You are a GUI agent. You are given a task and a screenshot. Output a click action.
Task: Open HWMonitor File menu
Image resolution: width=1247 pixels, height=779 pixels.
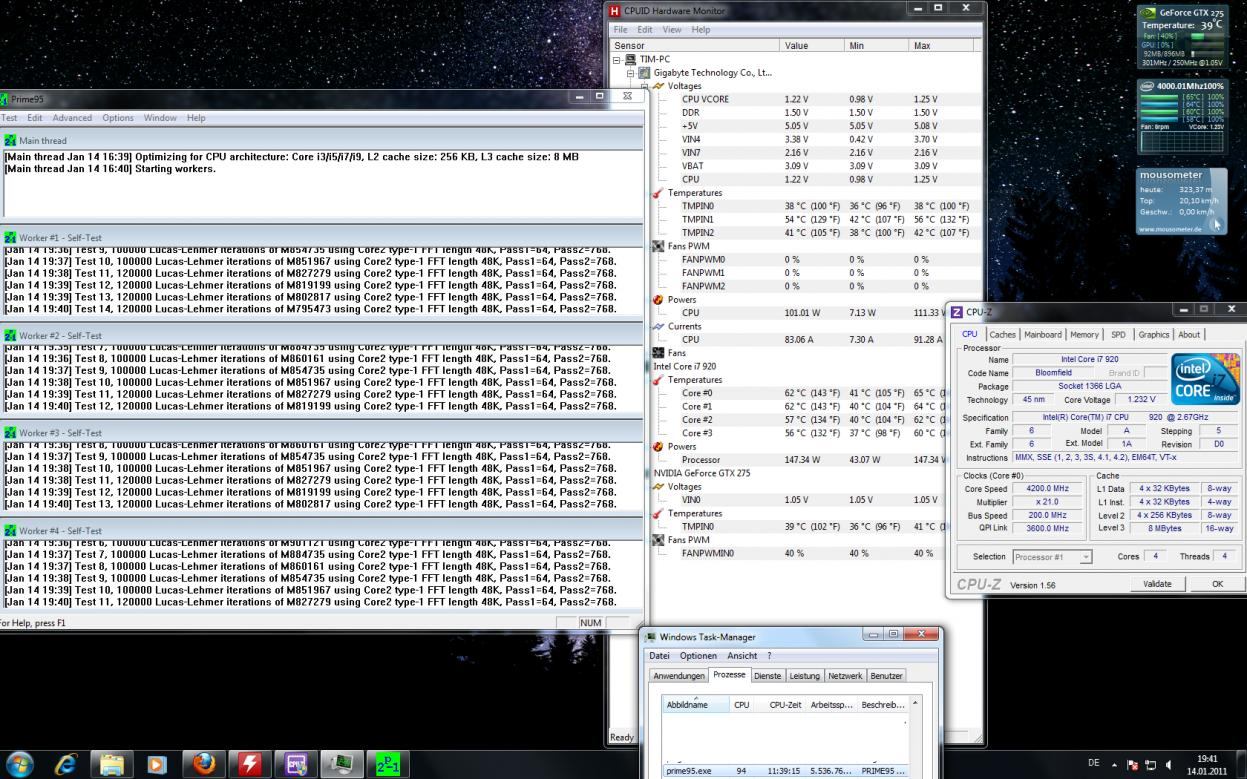tap(620, 30)
